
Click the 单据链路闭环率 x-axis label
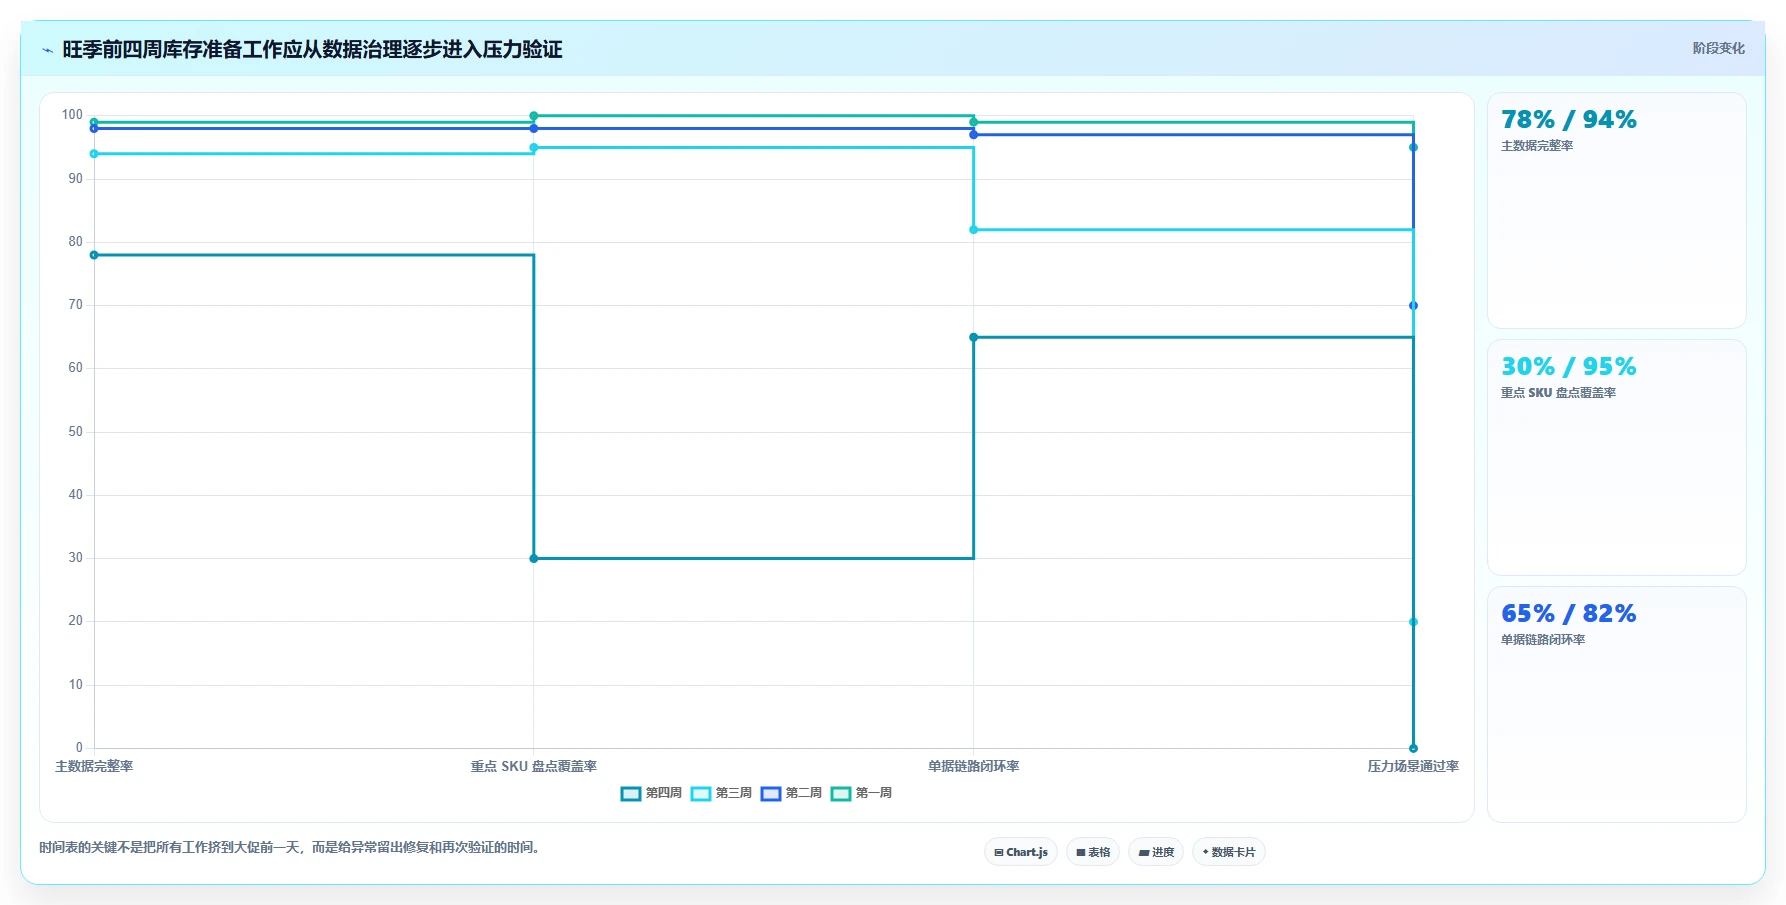point(973,766)
